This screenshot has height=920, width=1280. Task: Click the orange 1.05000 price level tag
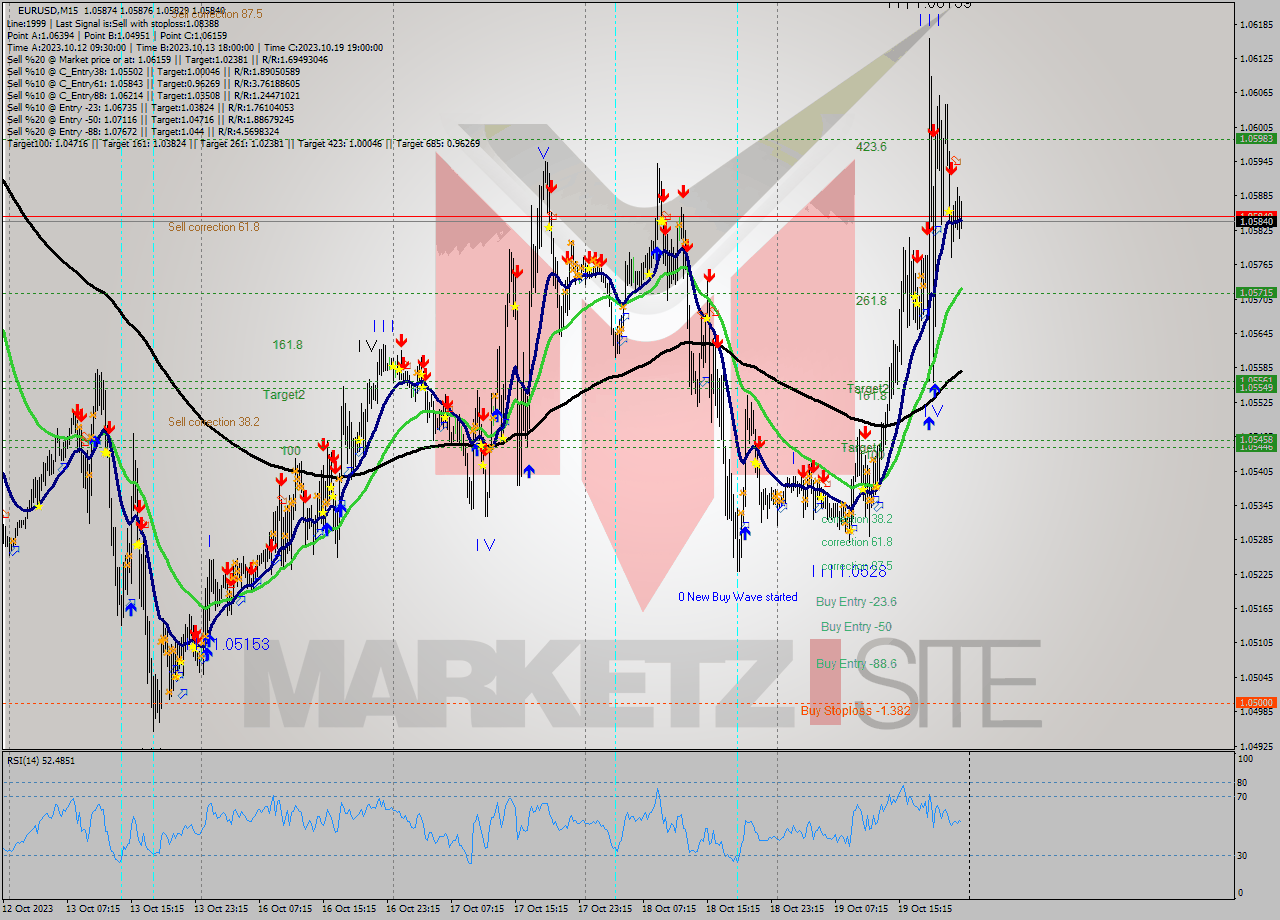[1256, 702]
